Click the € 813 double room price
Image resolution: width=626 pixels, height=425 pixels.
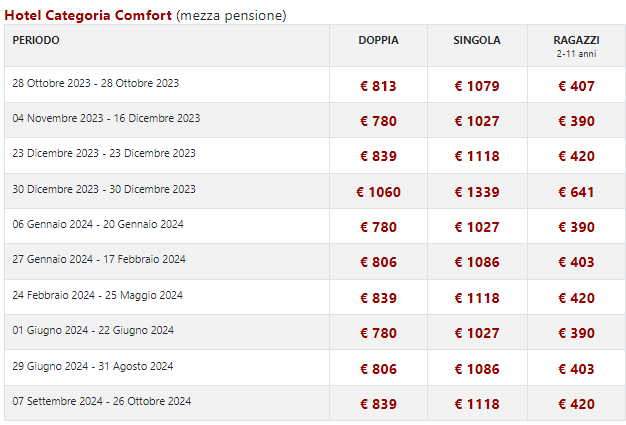click(378, 86)
